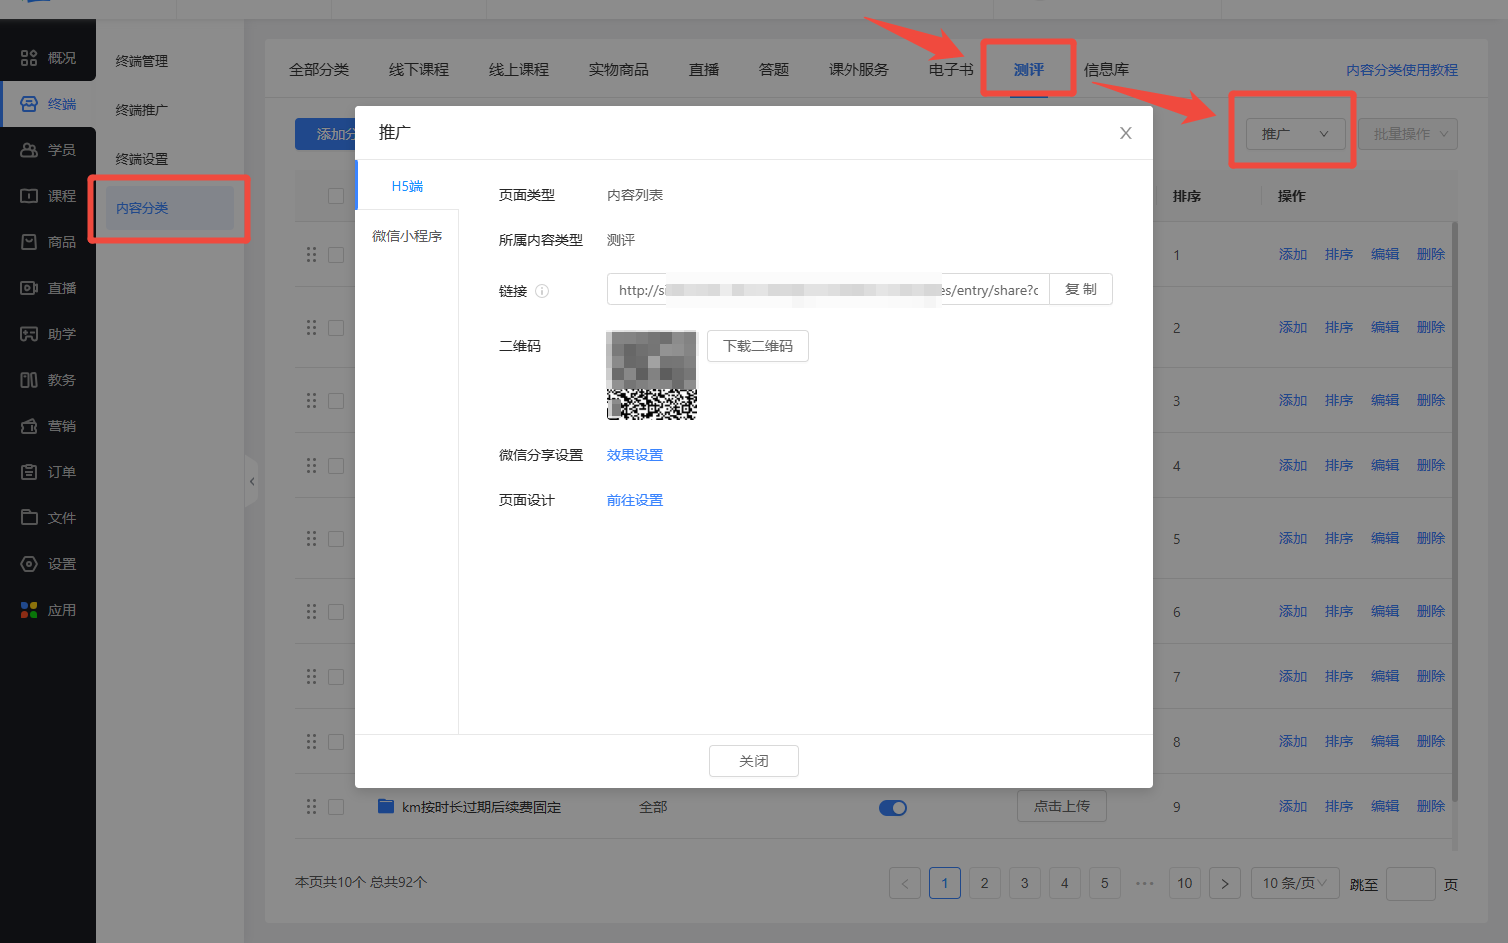Switch to the 电子书 category tab
1508x943 pixels.
pos(950,70)
